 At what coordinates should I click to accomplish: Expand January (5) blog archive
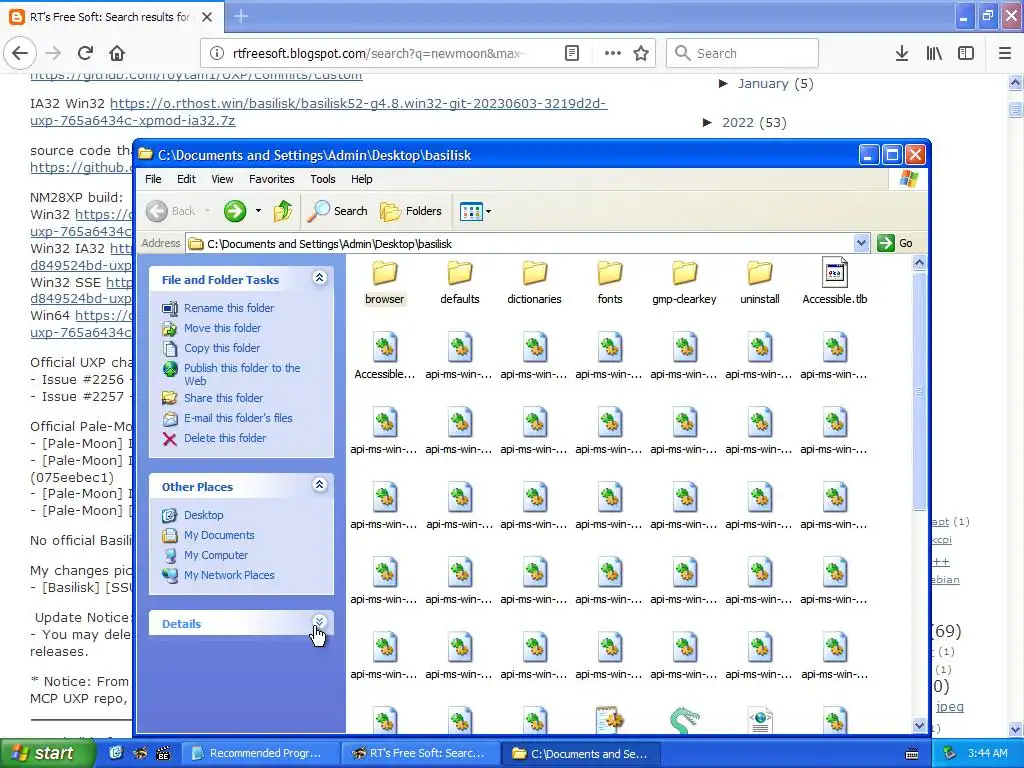click(724, 83)
